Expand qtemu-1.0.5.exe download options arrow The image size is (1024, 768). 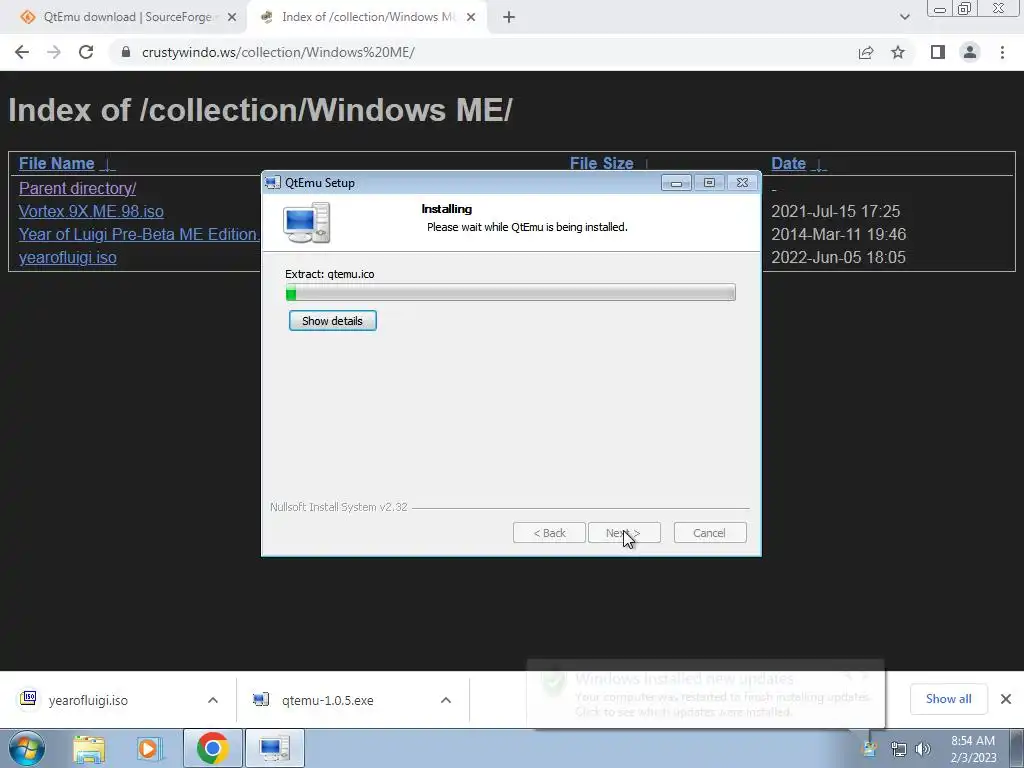[x=446, y=700]
